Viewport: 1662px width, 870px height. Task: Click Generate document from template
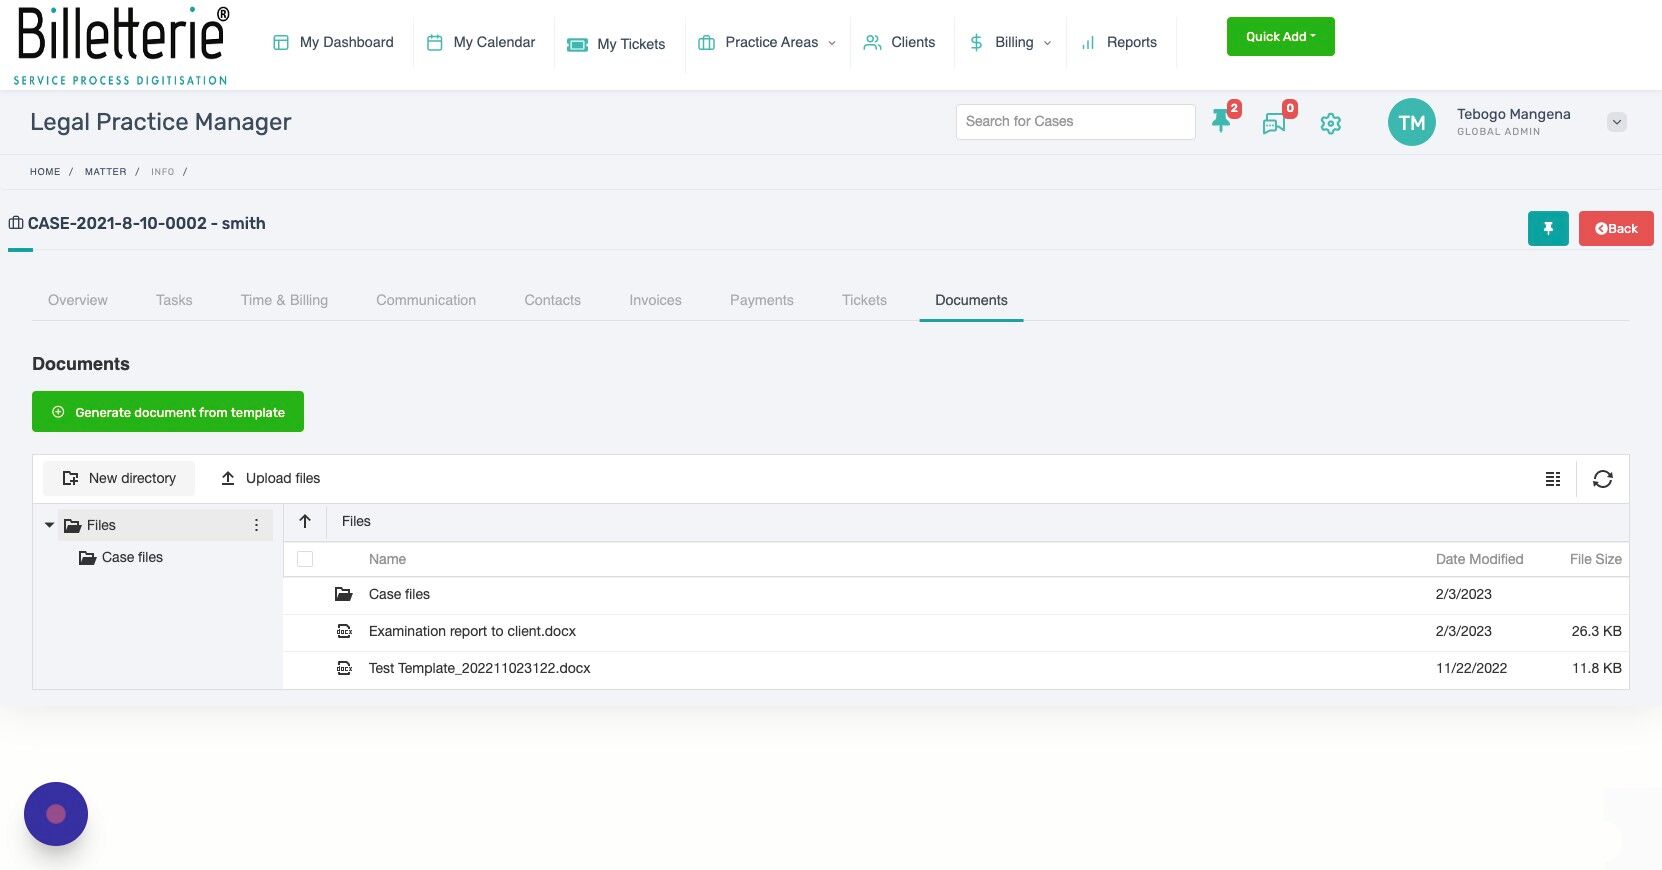coord(168,412)
